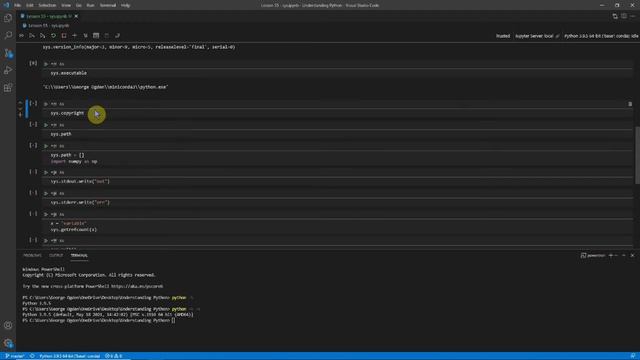Screen dimensions: 640x360
Task: Run the sys.copyright cell
Action: tap(46, 104)
